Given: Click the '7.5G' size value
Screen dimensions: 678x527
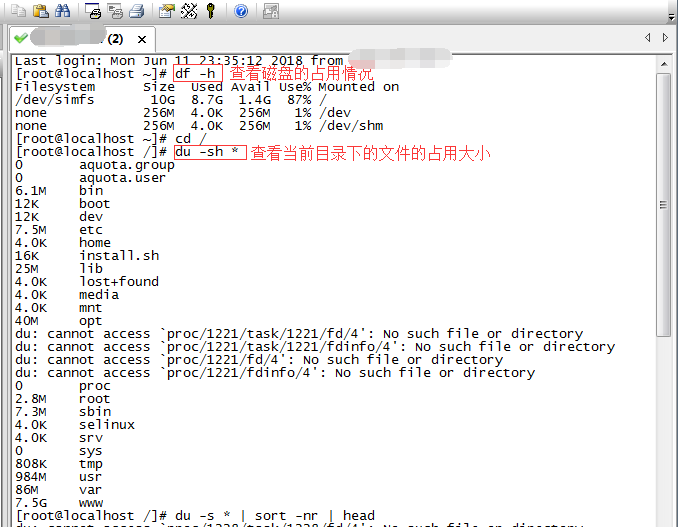Looking at the screenshot, I should pyautogui.click(x=31, y=503).
